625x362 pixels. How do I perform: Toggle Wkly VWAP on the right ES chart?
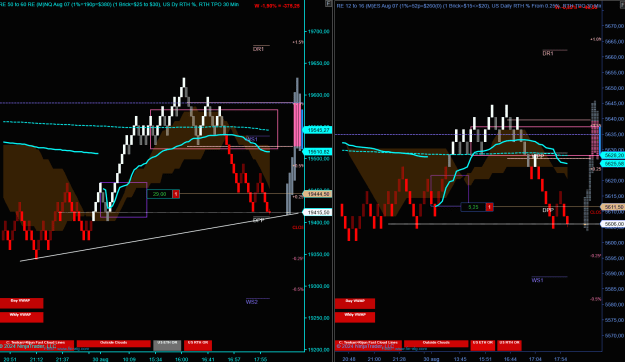pos(355,317)
